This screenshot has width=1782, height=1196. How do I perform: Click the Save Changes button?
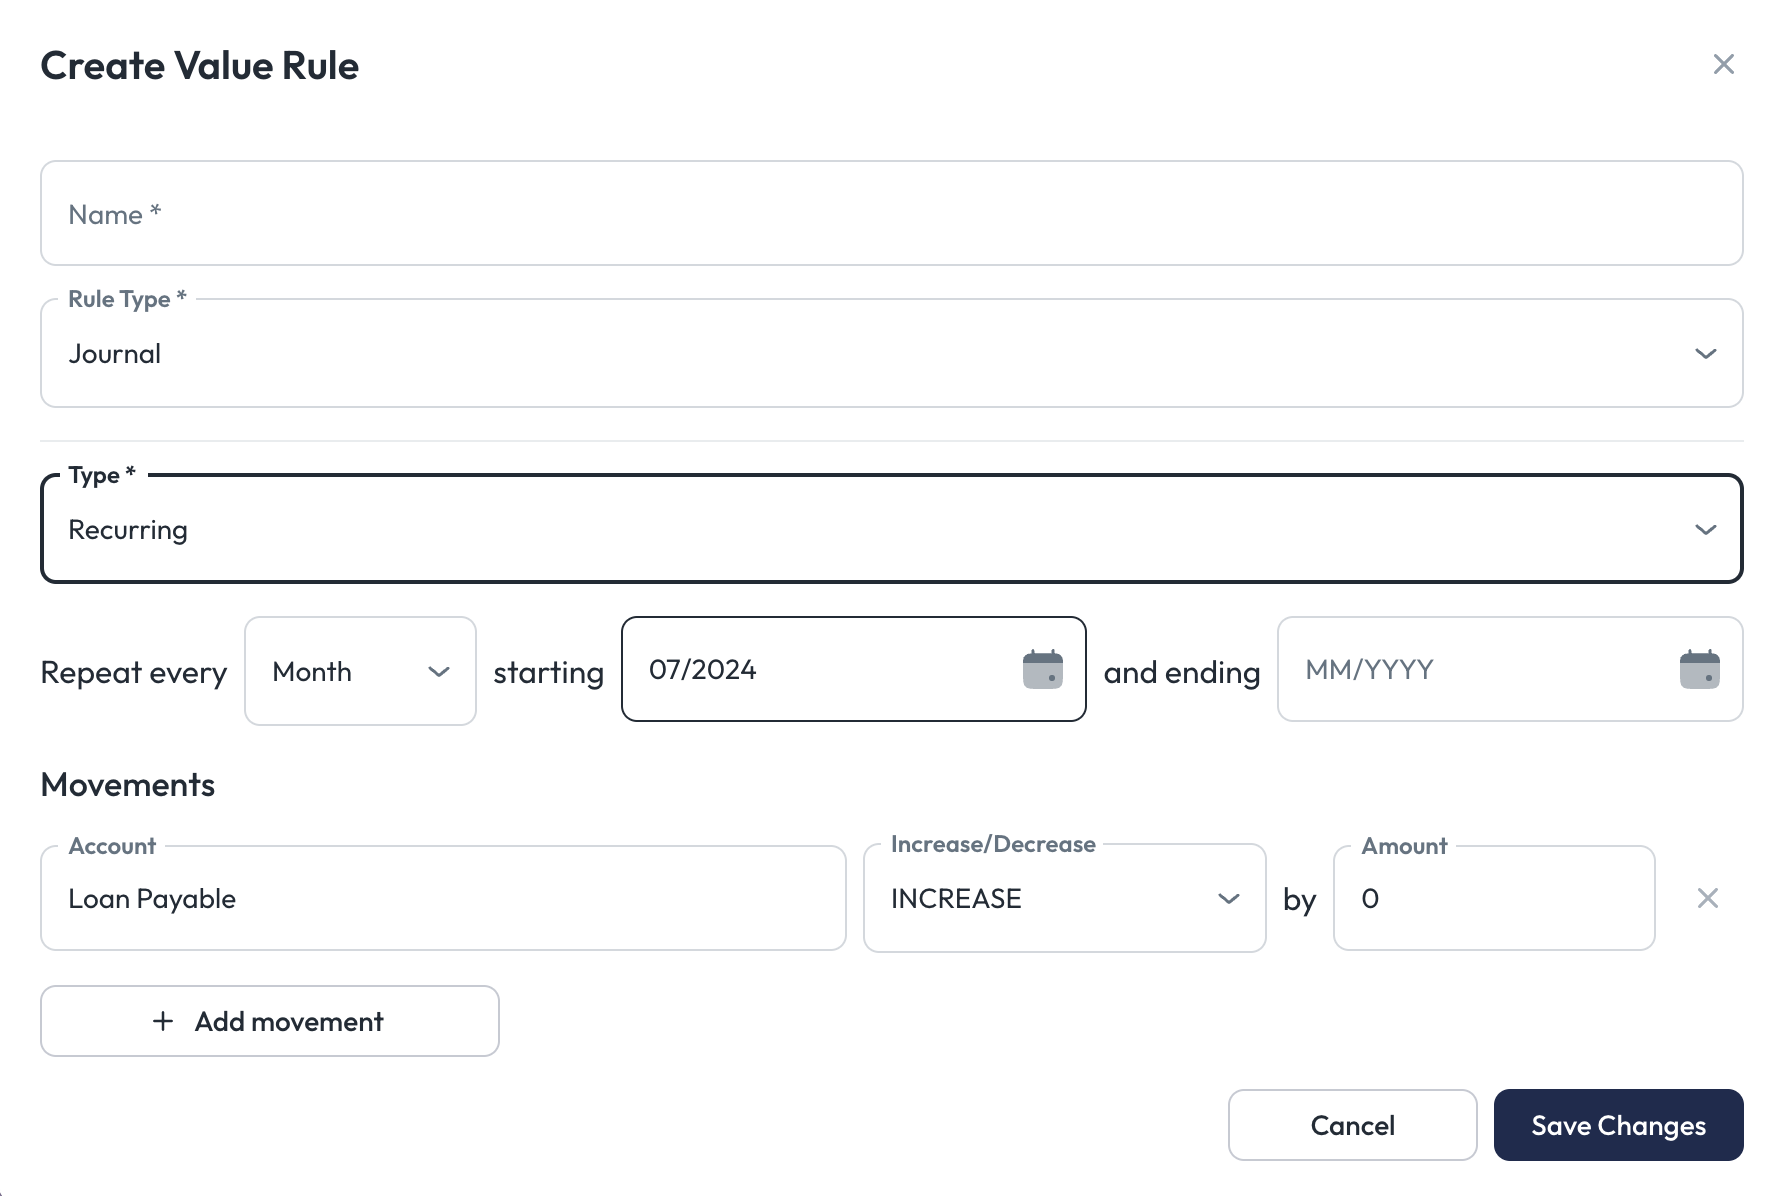tap(1618, 1125)
